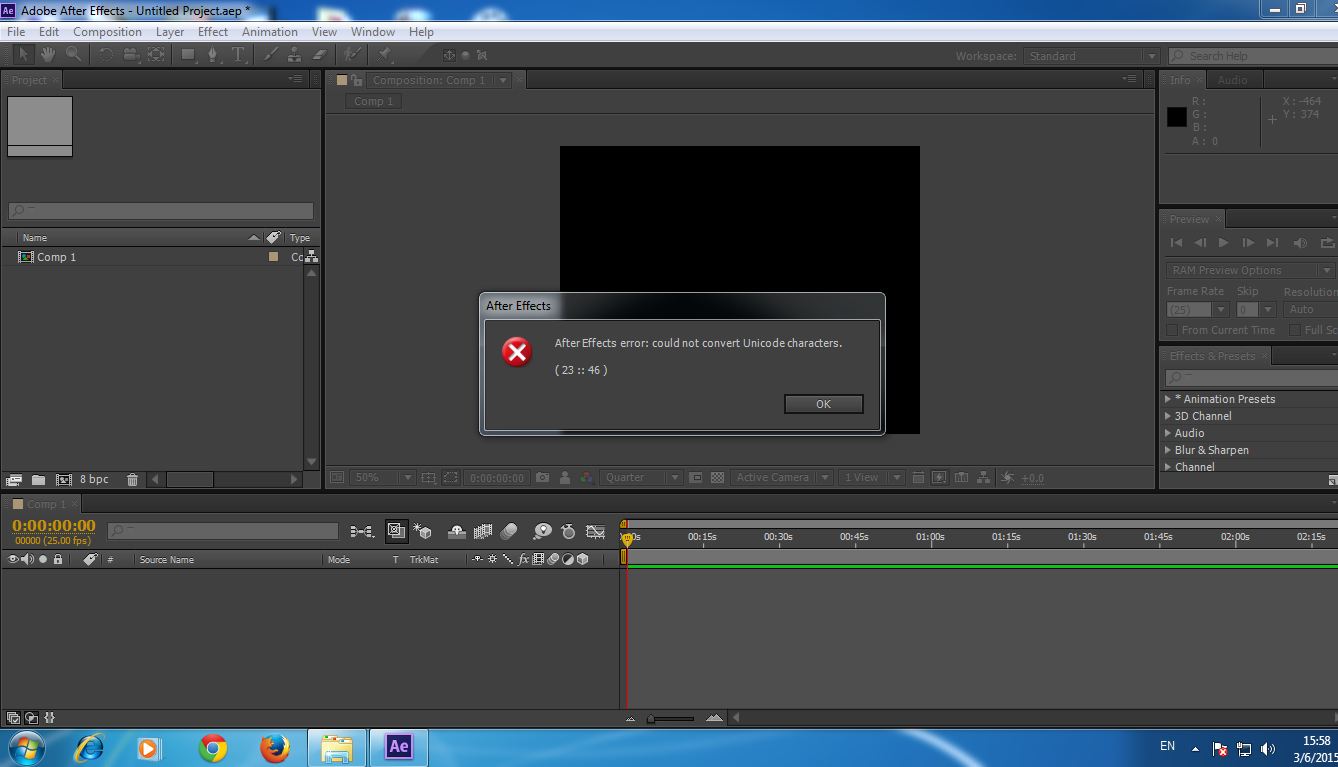Viewport: 1338px width, 767px height.
Task: Expand Animation Presets category
Action: (1168, 399)
